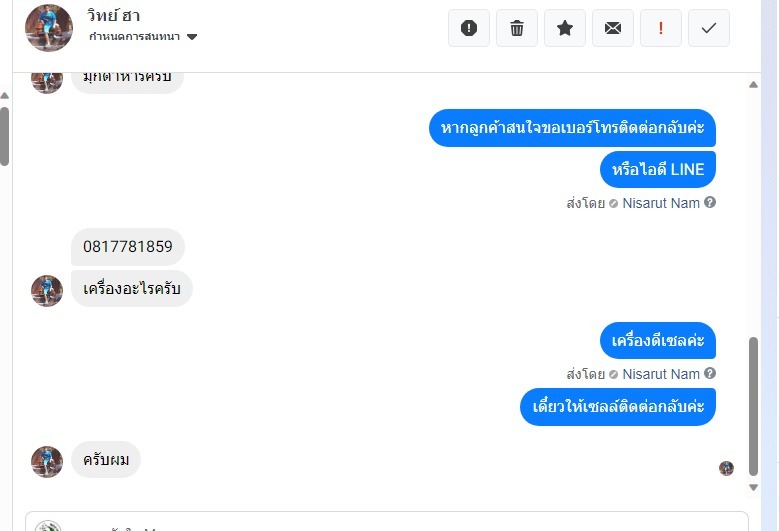This screenshot has height=531, width=779.
Task: Click the phone number 0817781859 message
Action: (128, 246)
